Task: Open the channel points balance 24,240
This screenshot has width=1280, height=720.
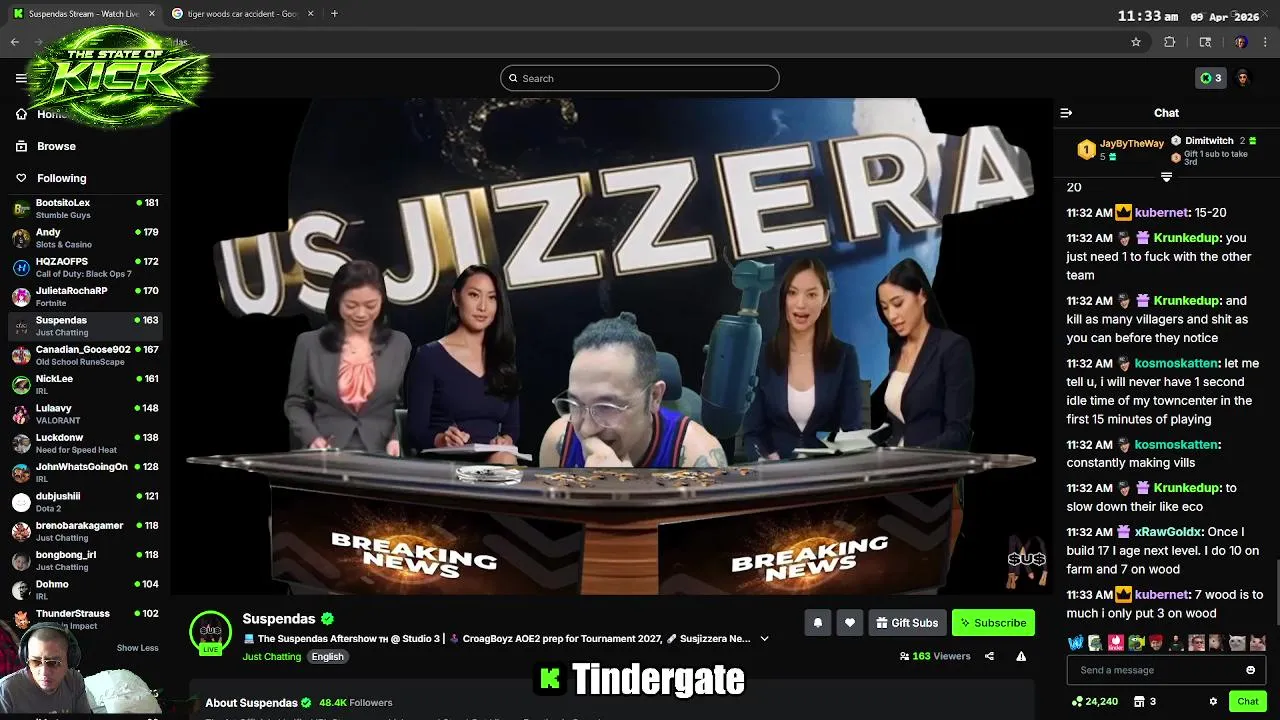Action: [x=1094, y=701]
